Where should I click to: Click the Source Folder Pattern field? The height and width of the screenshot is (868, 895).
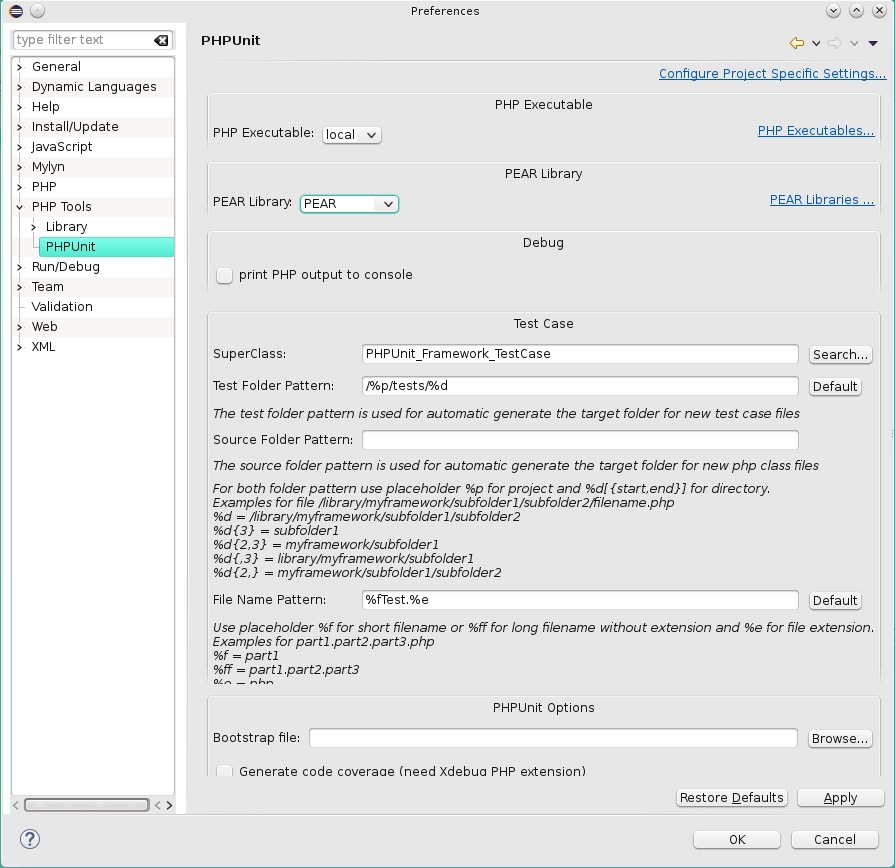pos(580,440)
